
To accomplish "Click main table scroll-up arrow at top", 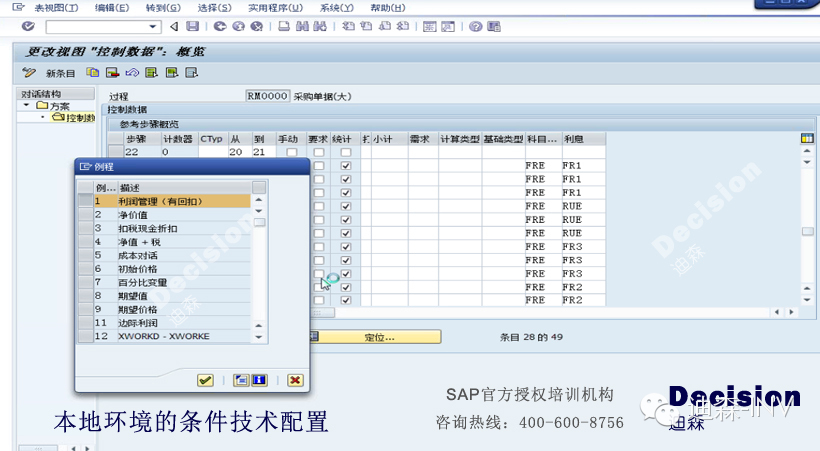I will point(807,151).
